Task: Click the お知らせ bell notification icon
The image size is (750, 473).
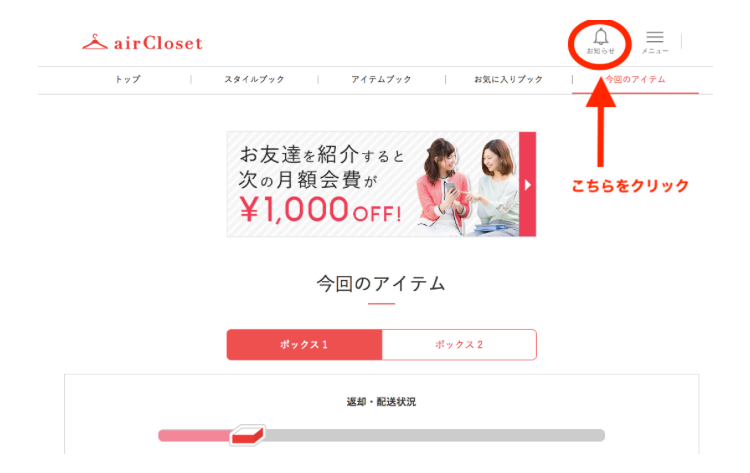Action: click(601, 36)
